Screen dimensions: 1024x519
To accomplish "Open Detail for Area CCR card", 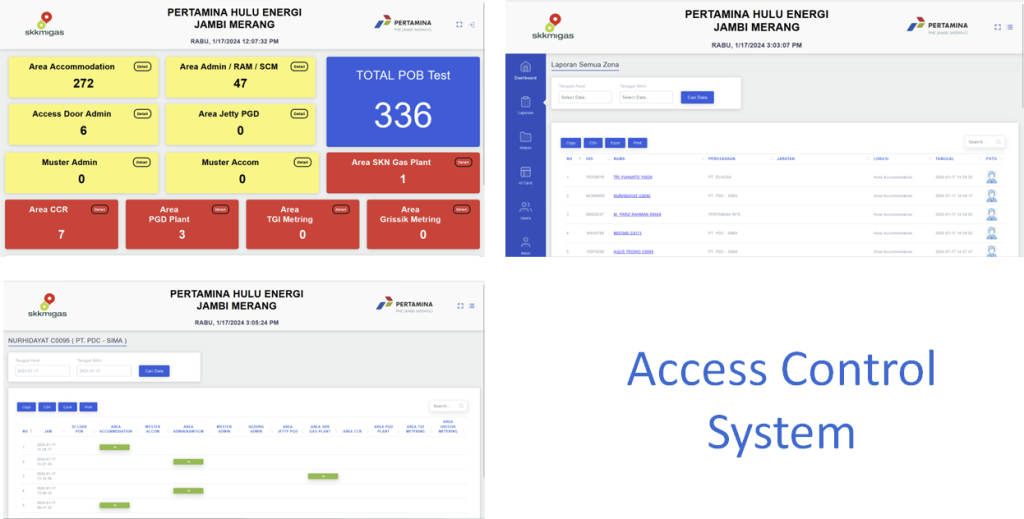I will coord(99,210).
